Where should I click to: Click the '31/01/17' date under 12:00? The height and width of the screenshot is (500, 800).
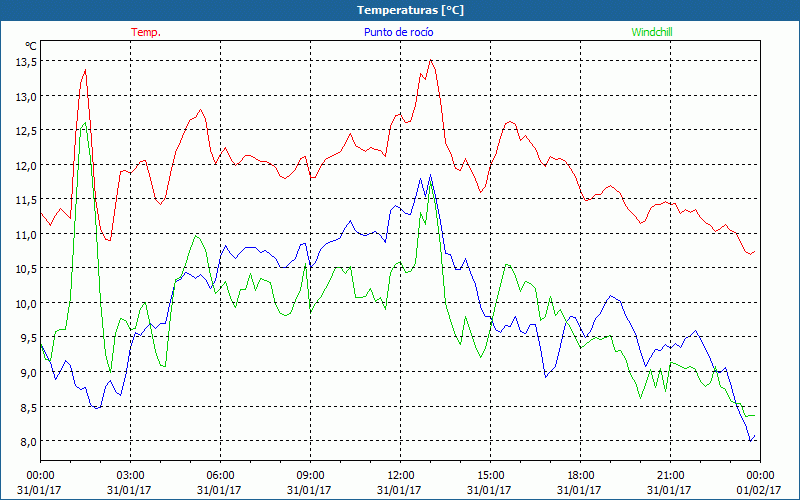click(x=399, y=490)
